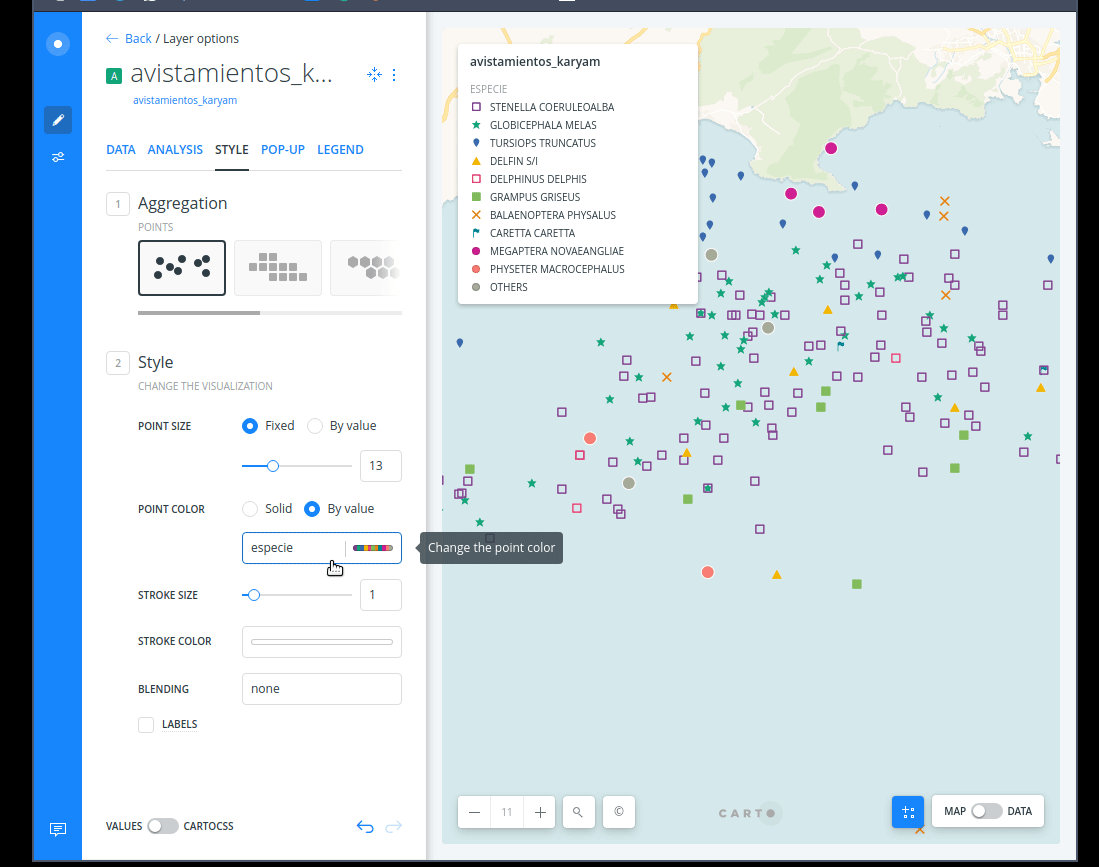Switch to the POP-UP tab
The image size is (1099, 867).
point(282,149)
